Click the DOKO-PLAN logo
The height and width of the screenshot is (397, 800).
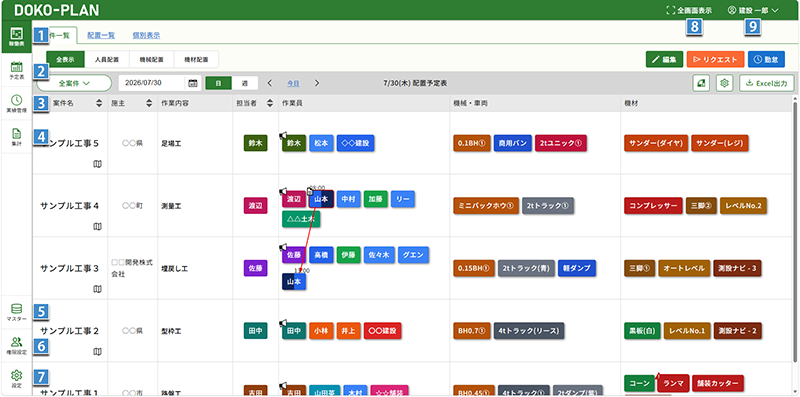57,10
